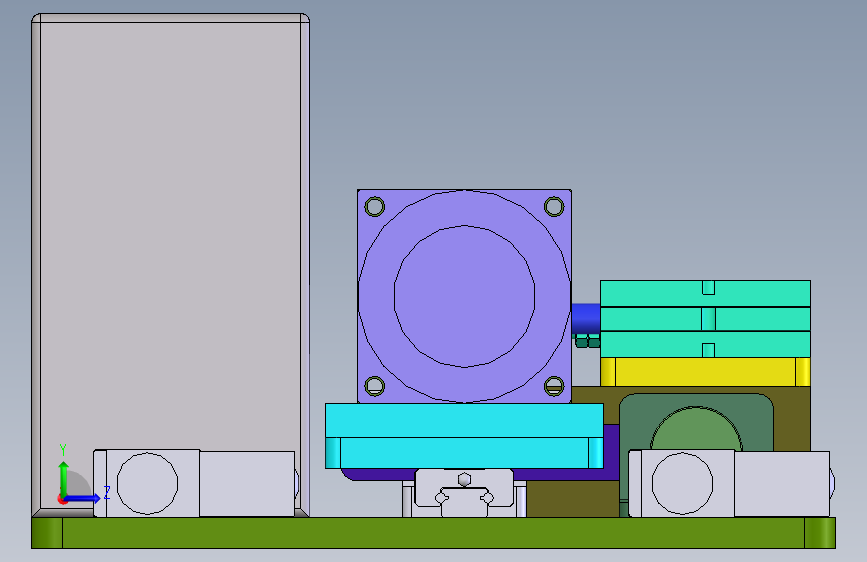Select the lower cyan plate under motor
The image size is (867, 562).
[x=464, y=453]
